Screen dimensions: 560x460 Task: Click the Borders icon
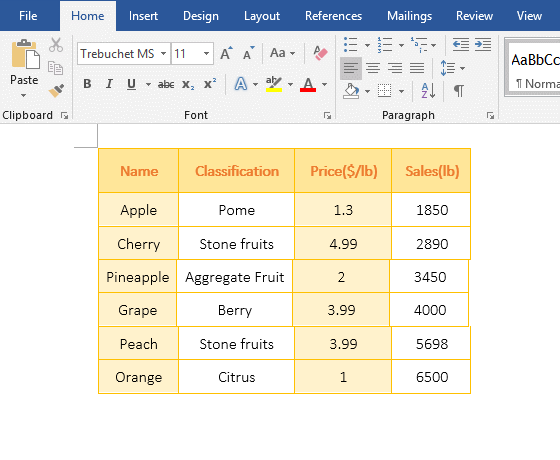385,91
